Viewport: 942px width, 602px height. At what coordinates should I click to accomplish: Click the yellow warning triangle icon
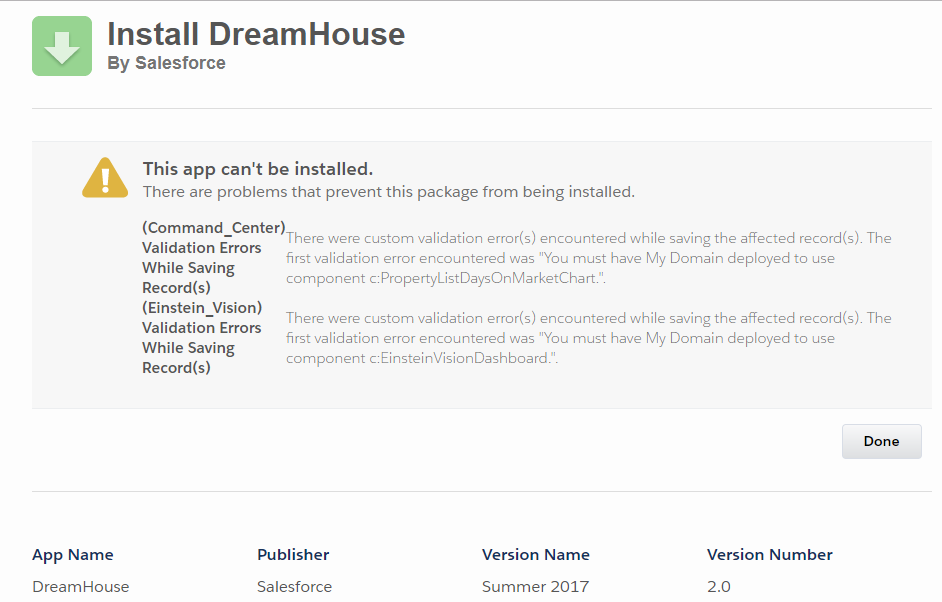click(105, 178)
